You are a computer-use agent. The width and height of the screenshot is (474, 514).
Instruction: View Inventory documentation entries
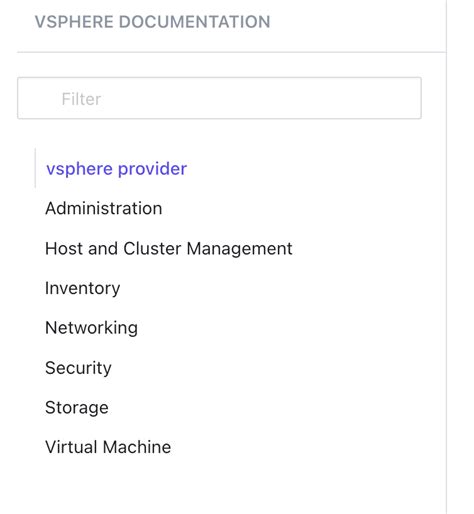(82, 288)
